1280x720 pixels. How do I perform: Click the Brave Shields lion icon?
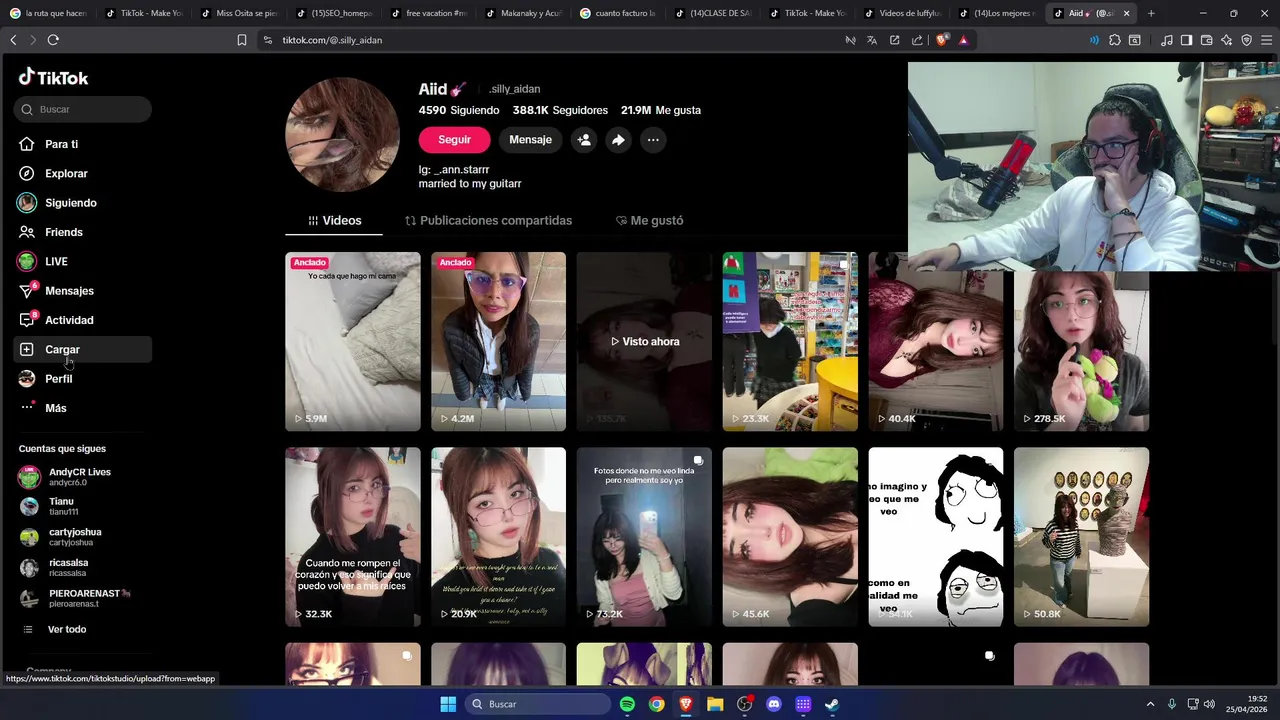942,40
